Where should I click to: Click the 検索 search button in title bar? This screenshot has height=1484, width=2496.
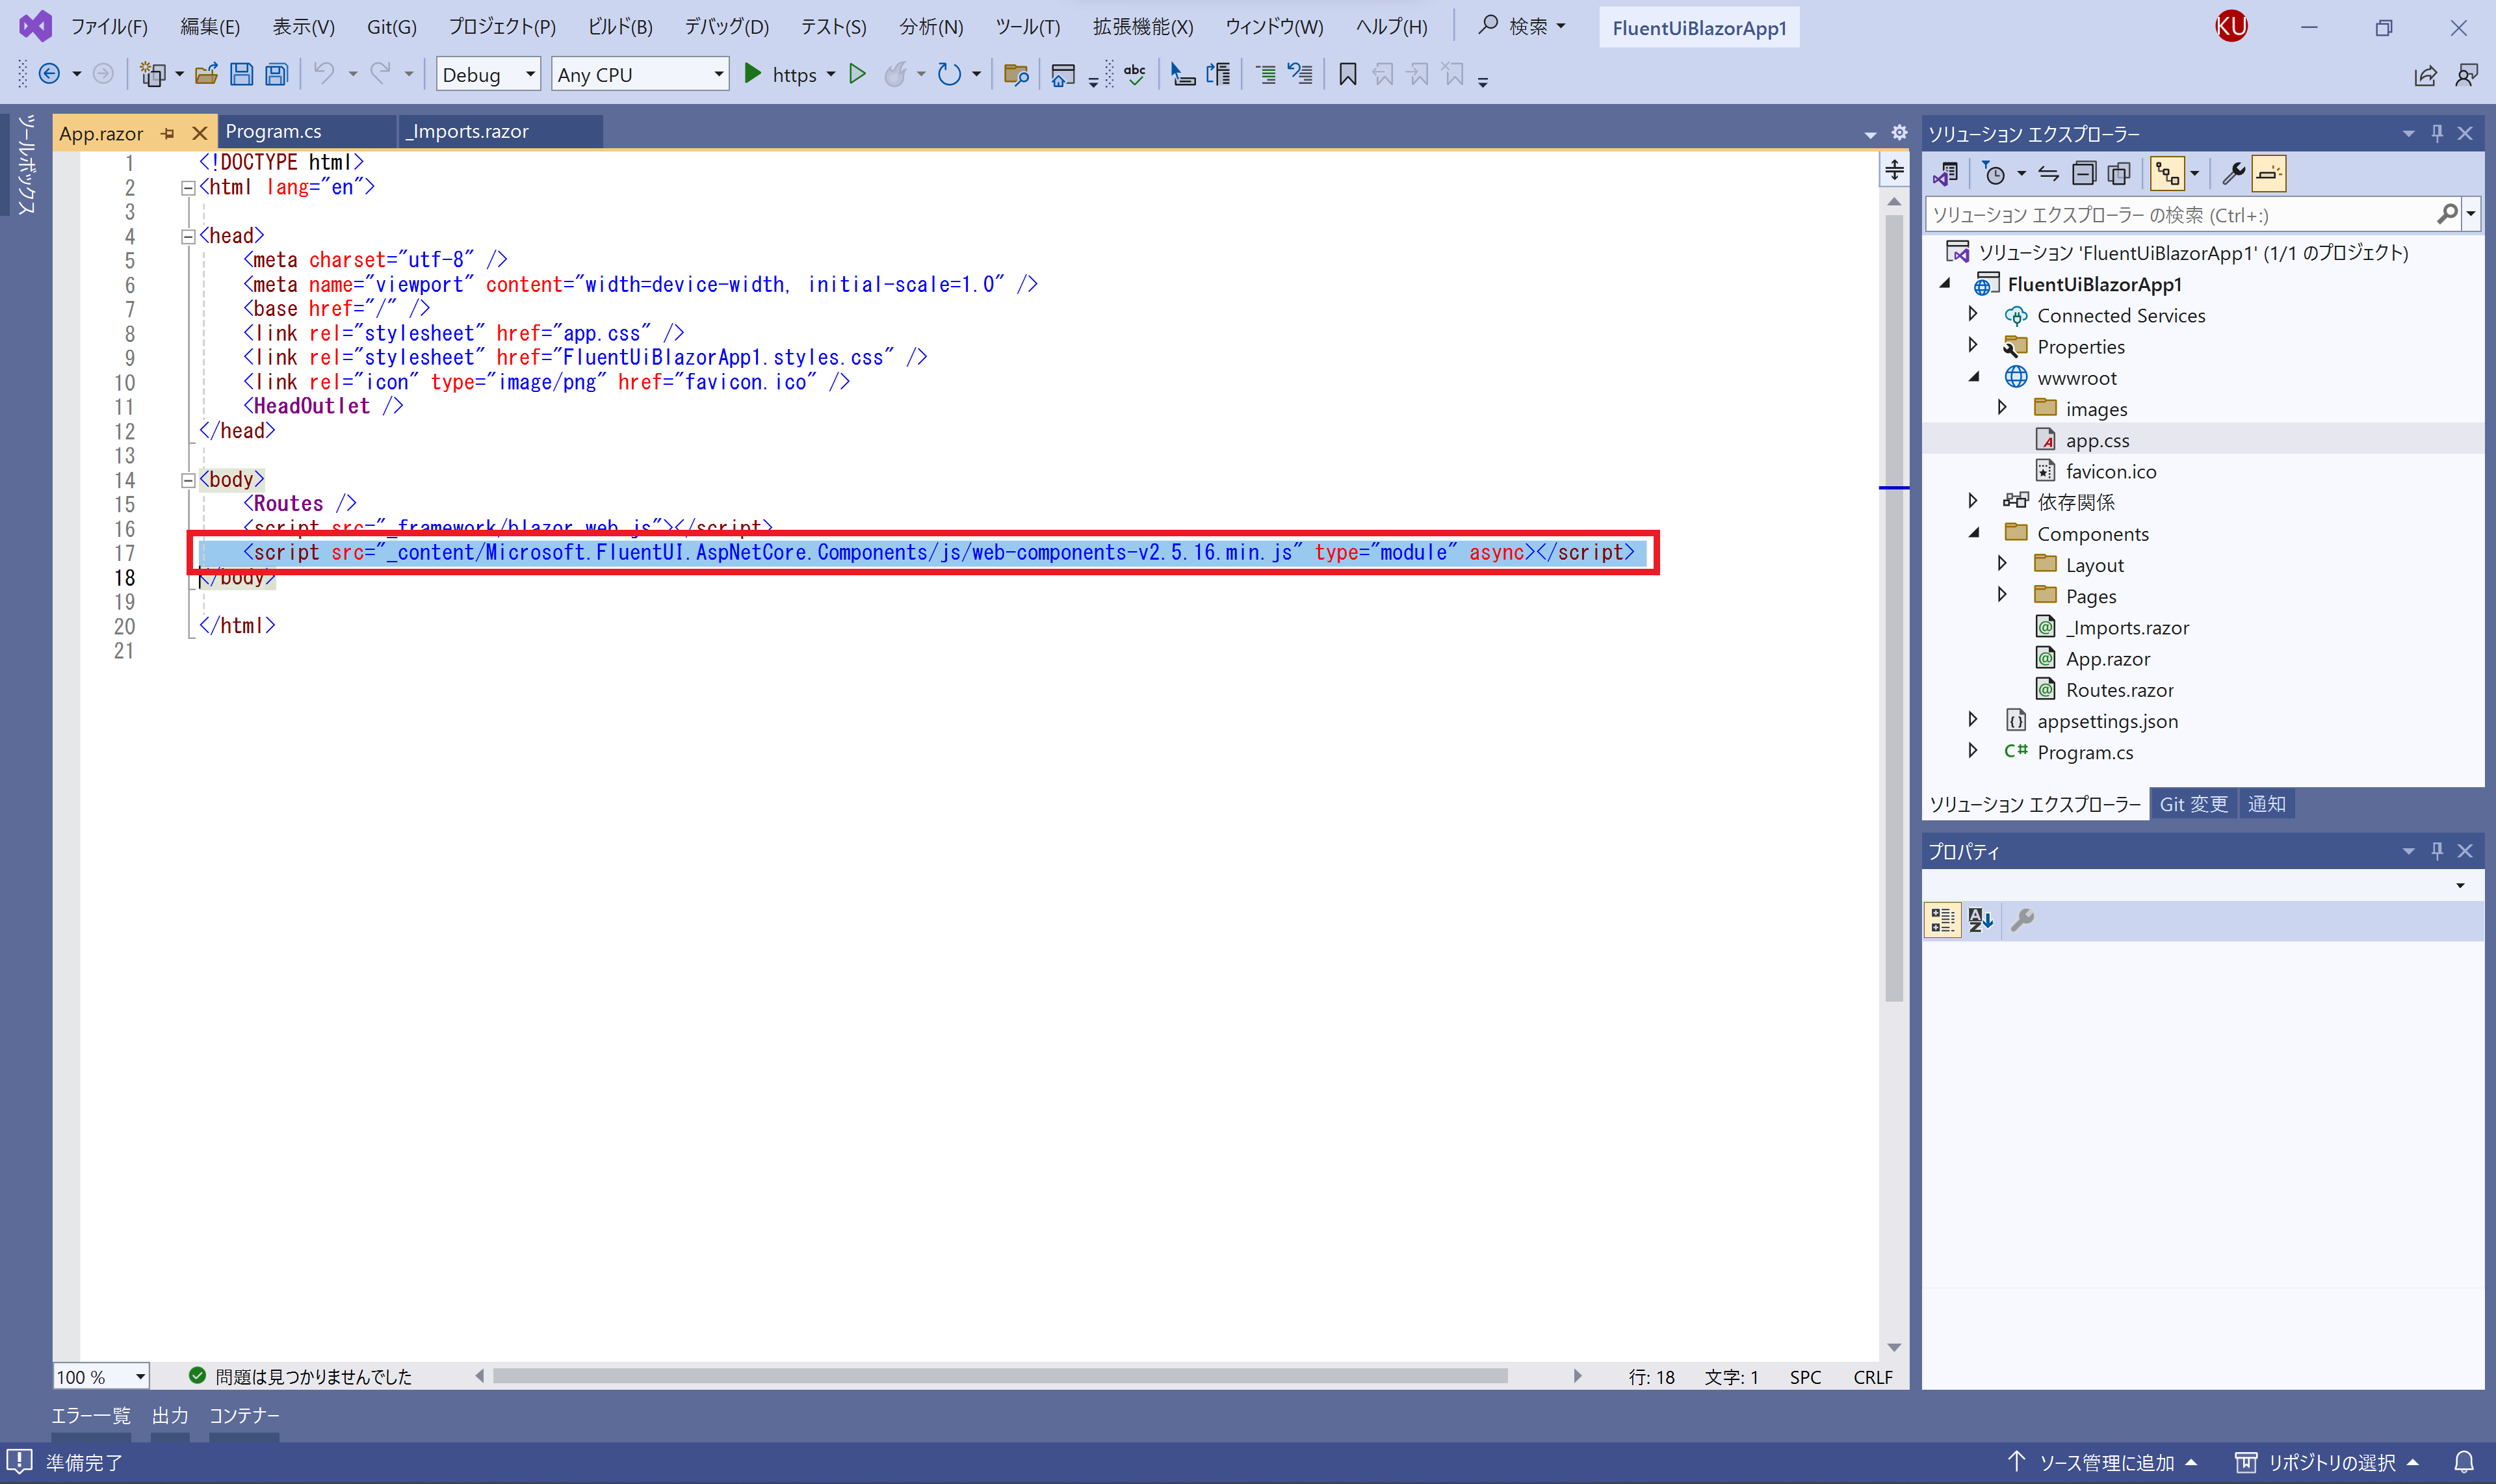pos(1522,27)
